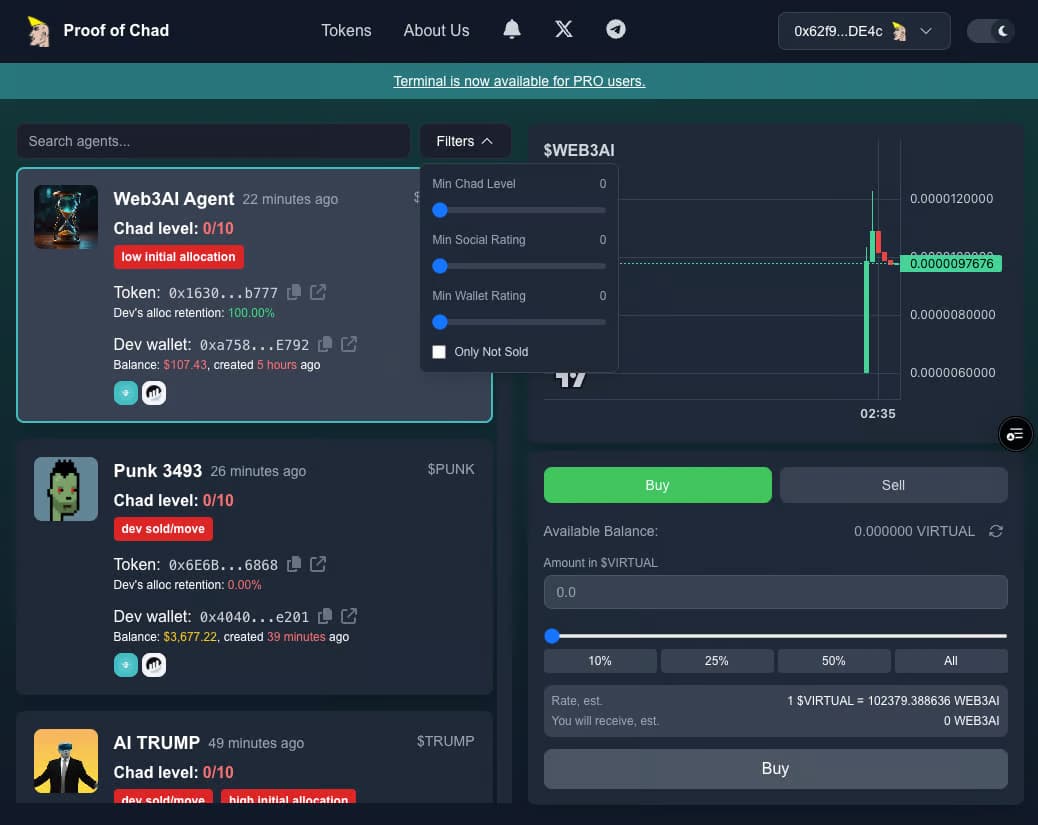The image size is (1038, 825).
Task: Go to the About Us page
Action: [436, 30]
